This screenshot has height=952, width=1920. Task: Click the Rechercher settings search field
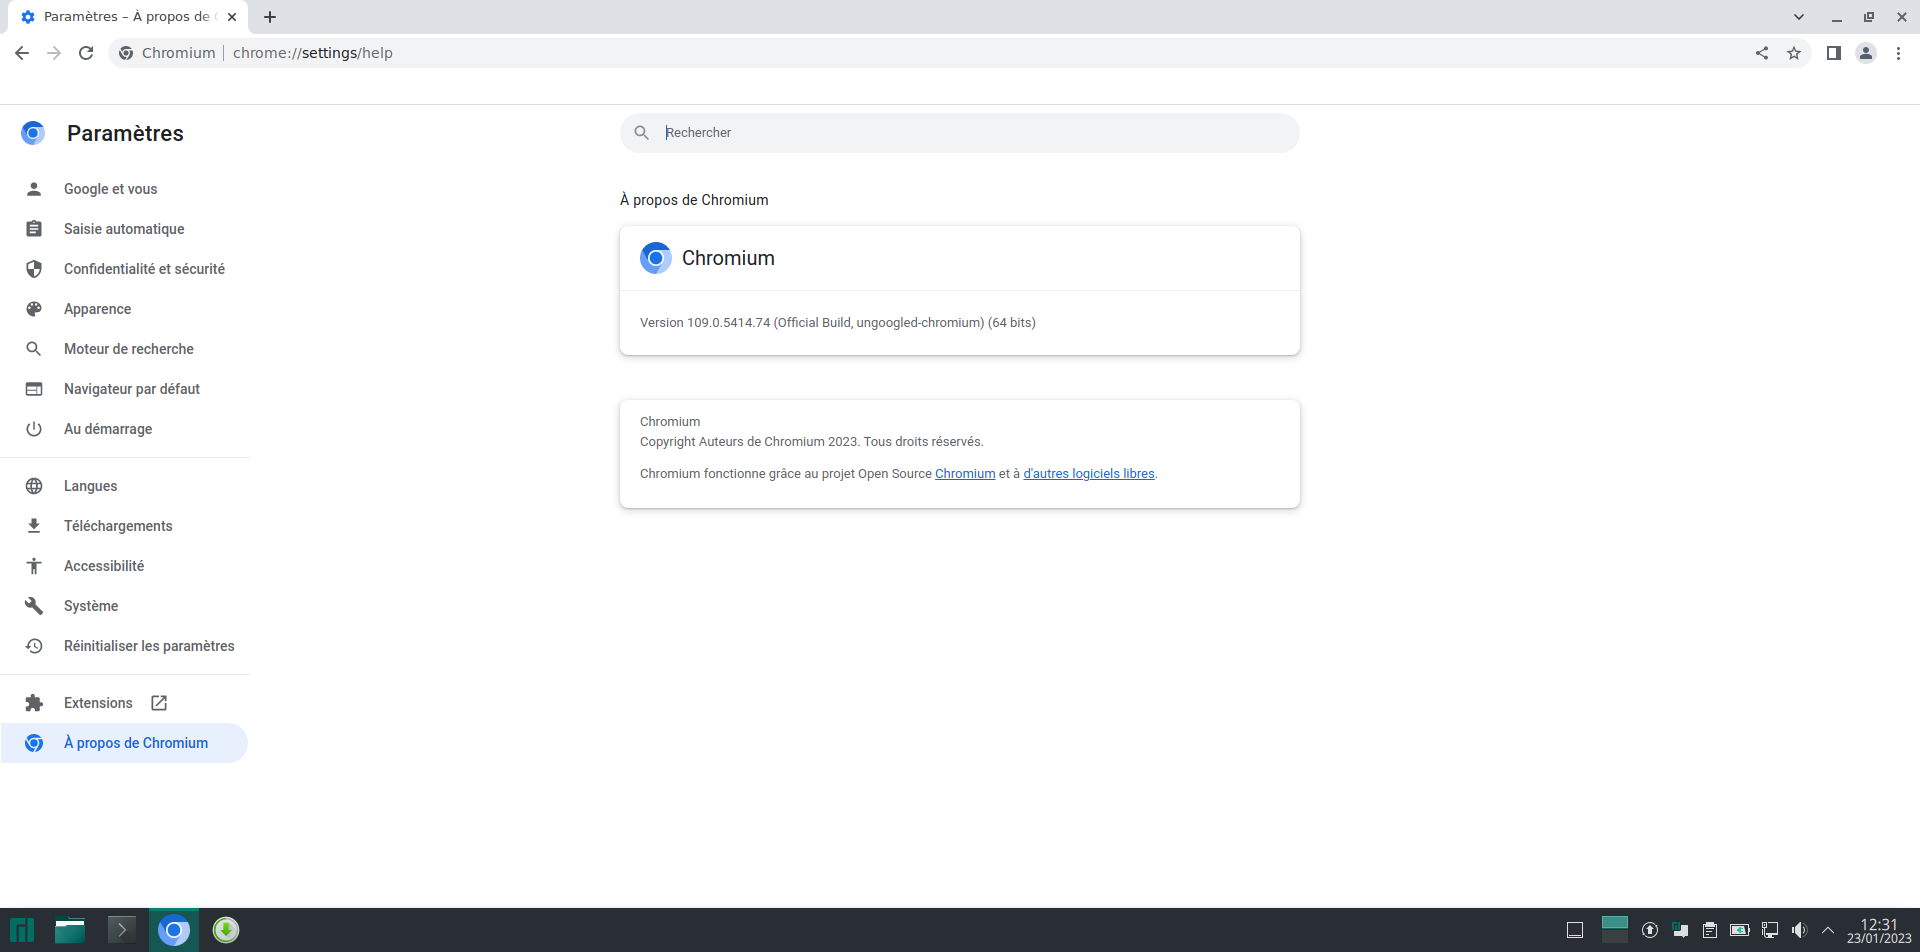point(960,133)
